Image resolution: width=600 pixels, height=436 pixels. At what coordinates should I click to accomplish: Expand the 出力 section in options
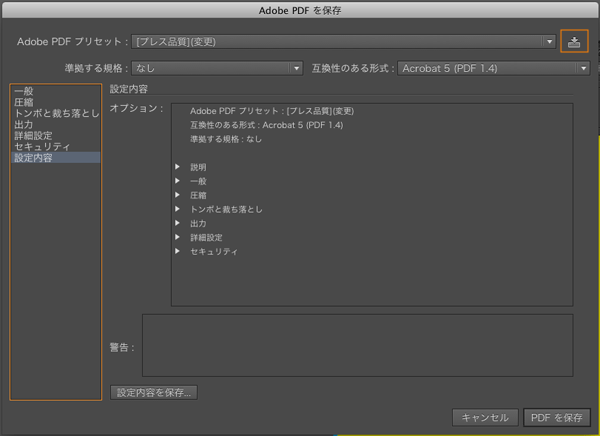click(178, 223)
